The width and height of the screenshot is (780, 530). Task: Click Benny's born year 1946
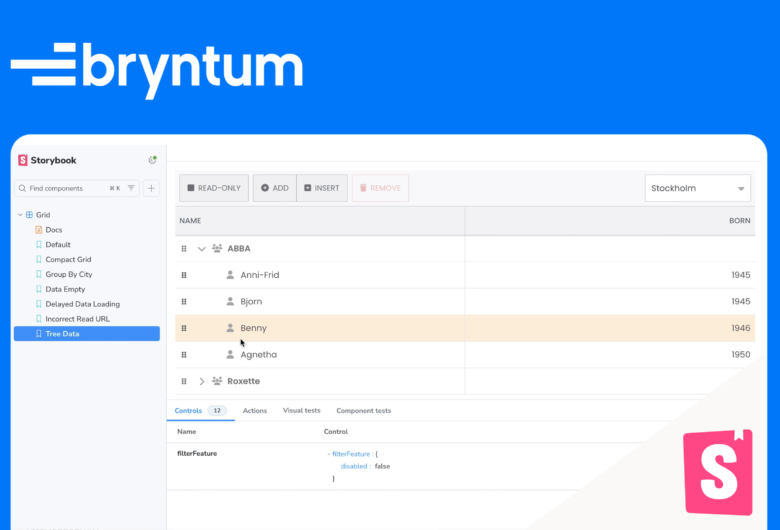pos(741,328)
